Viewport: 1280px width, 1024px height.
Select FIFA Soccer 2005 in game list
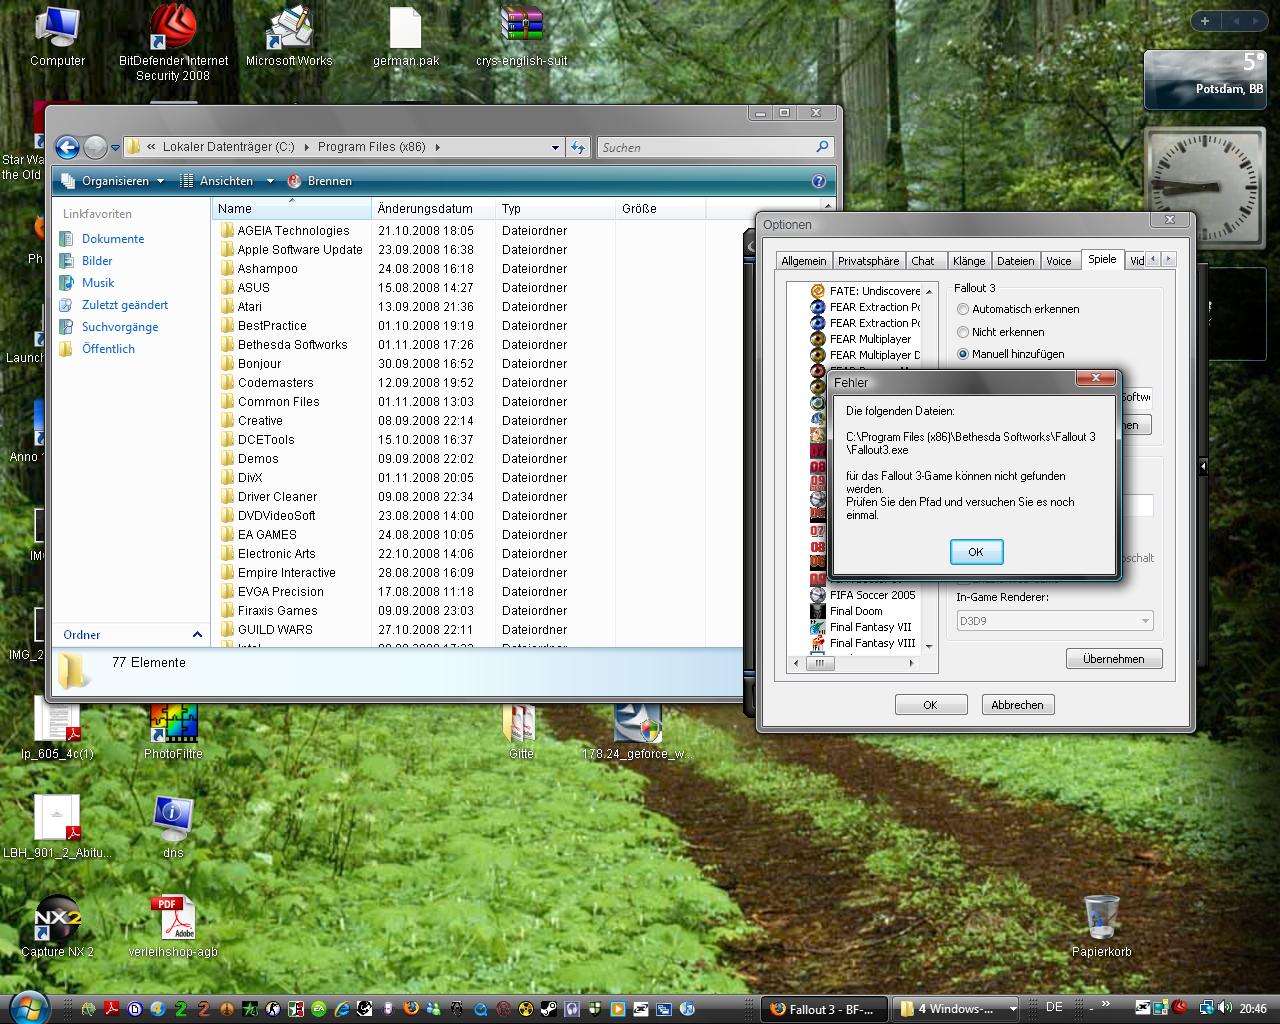coord(872,595)
